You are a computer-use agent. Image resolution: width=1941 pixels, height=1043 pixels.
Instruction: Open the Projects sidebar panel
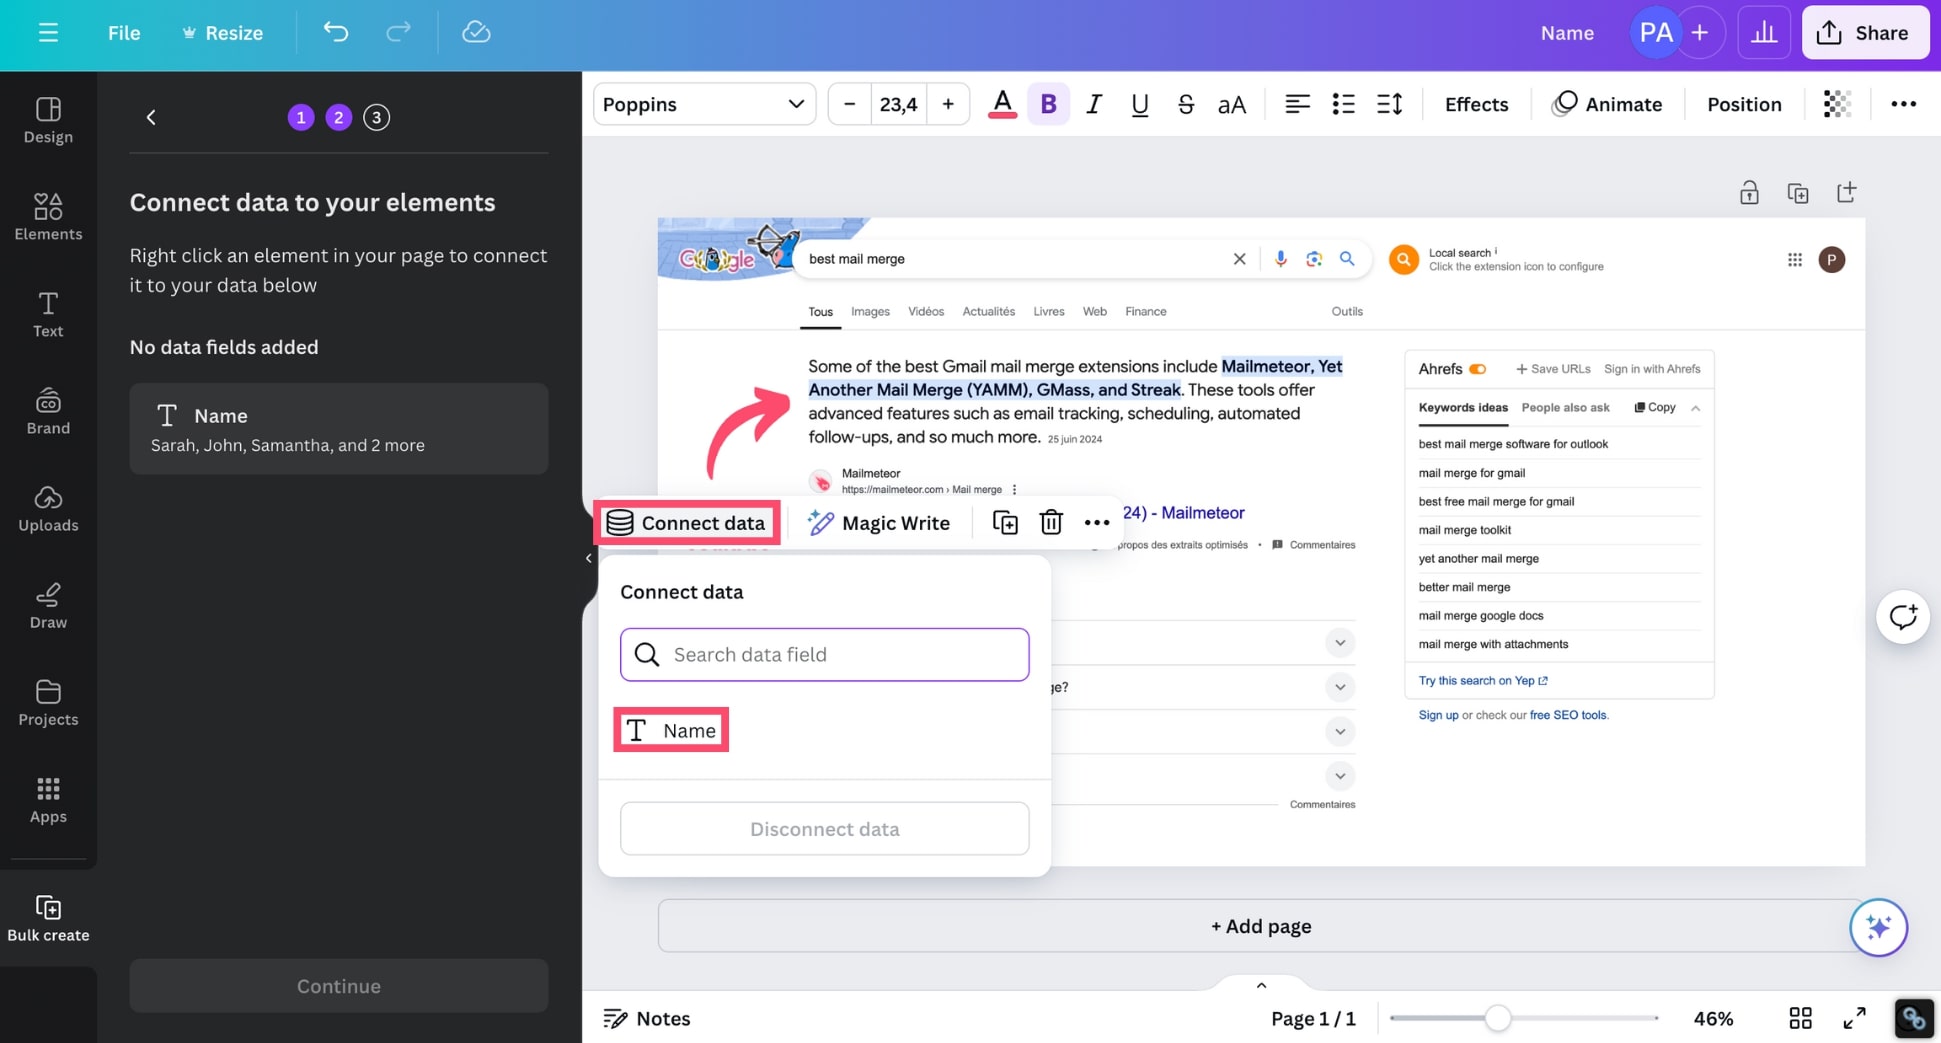(48, 702)
